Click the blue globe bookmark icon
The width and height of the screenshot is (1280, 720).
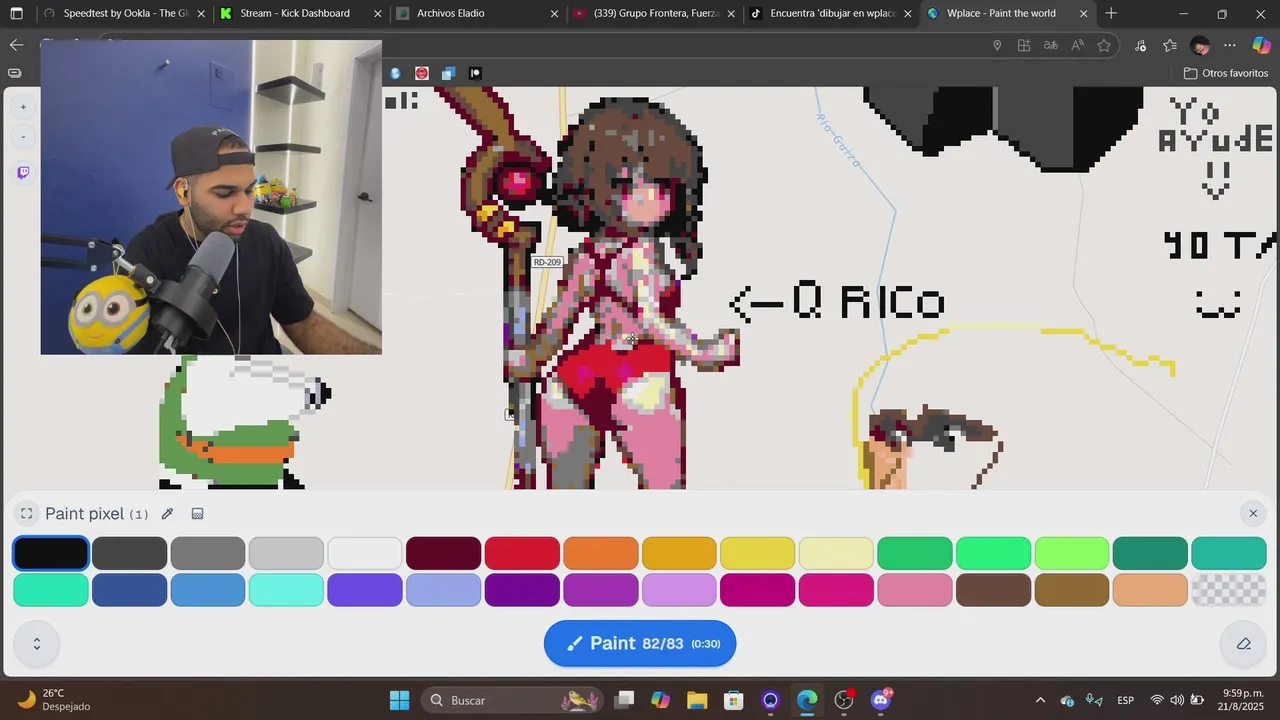point(395,73)
